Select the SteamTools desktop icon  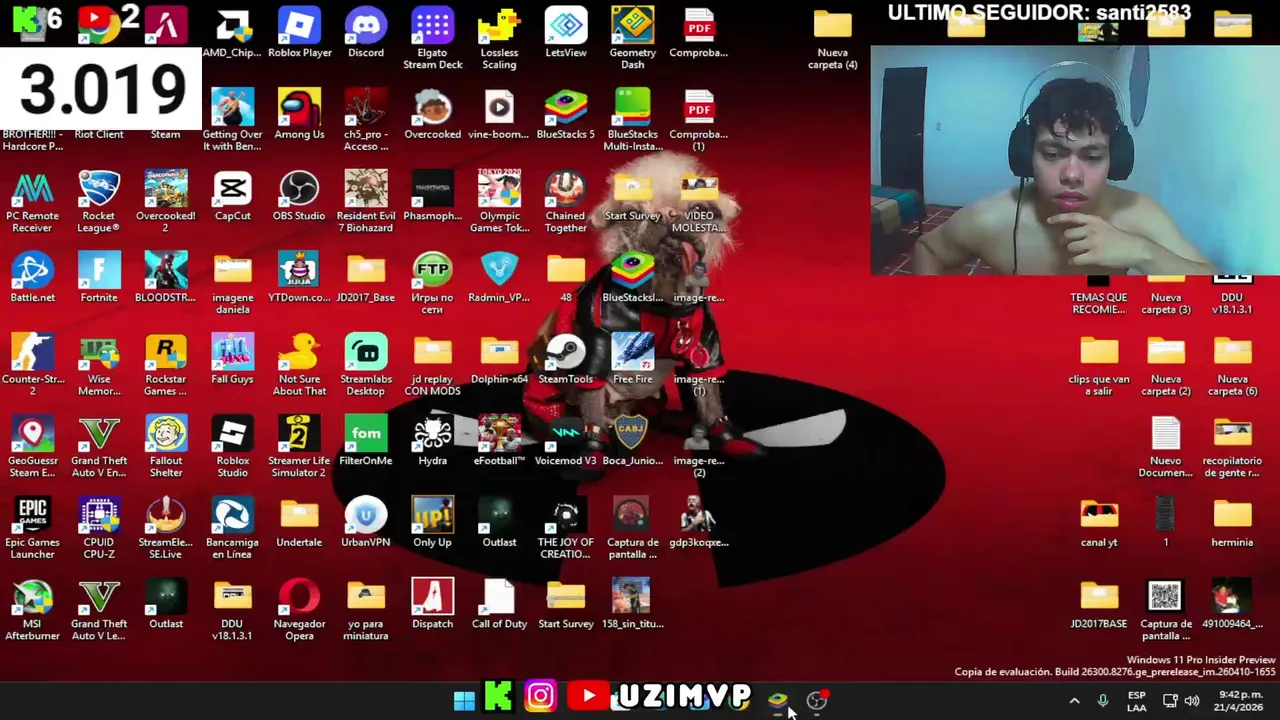tap(565, 360)
